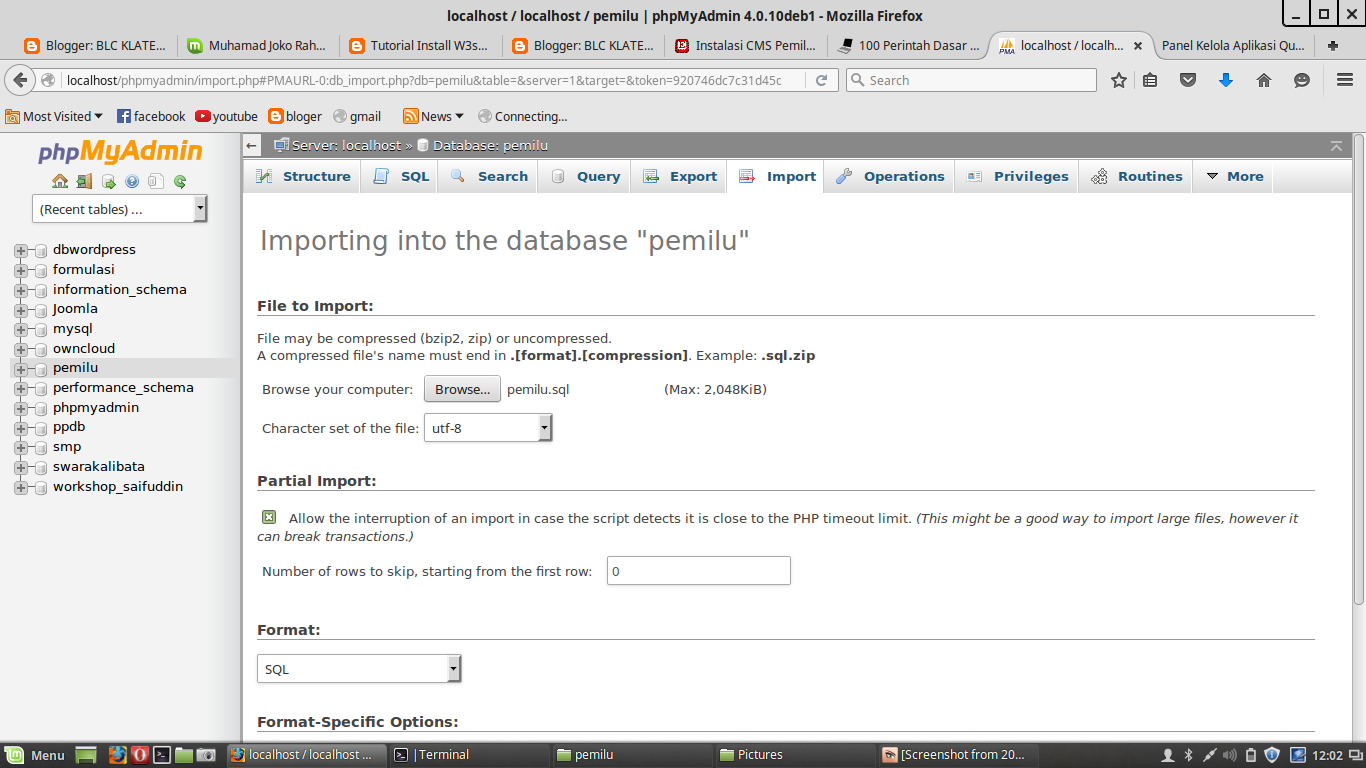Open the facebook bookmark link
The height and width of the screenshot is (768, 1366).
(151, 116)
